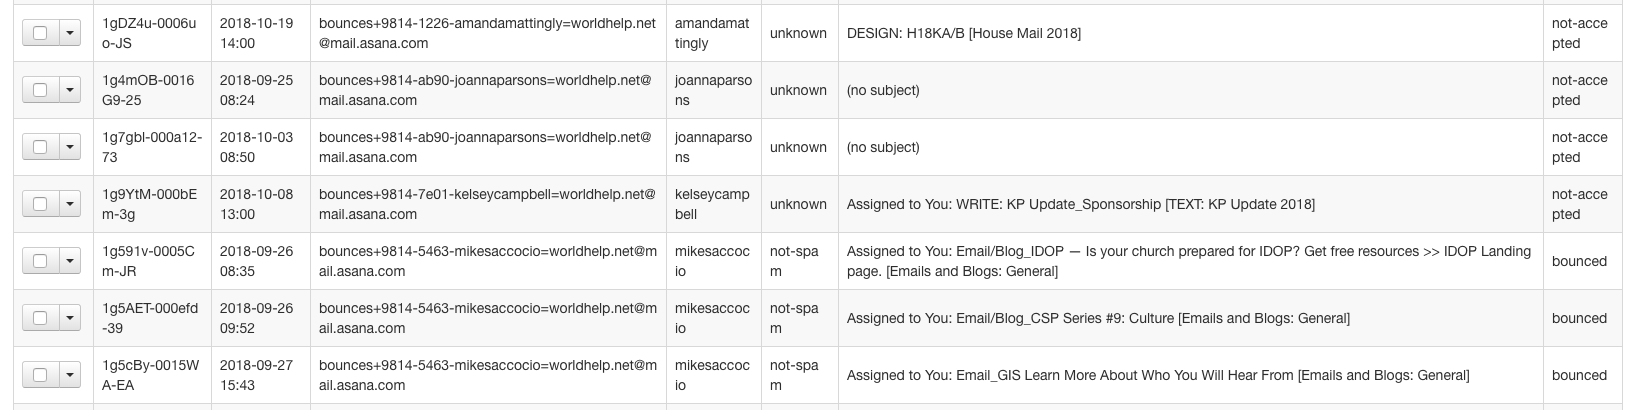
Task: Click sender address containing kelseycampbell=worldhelp.net
Action: pos(487,204)
